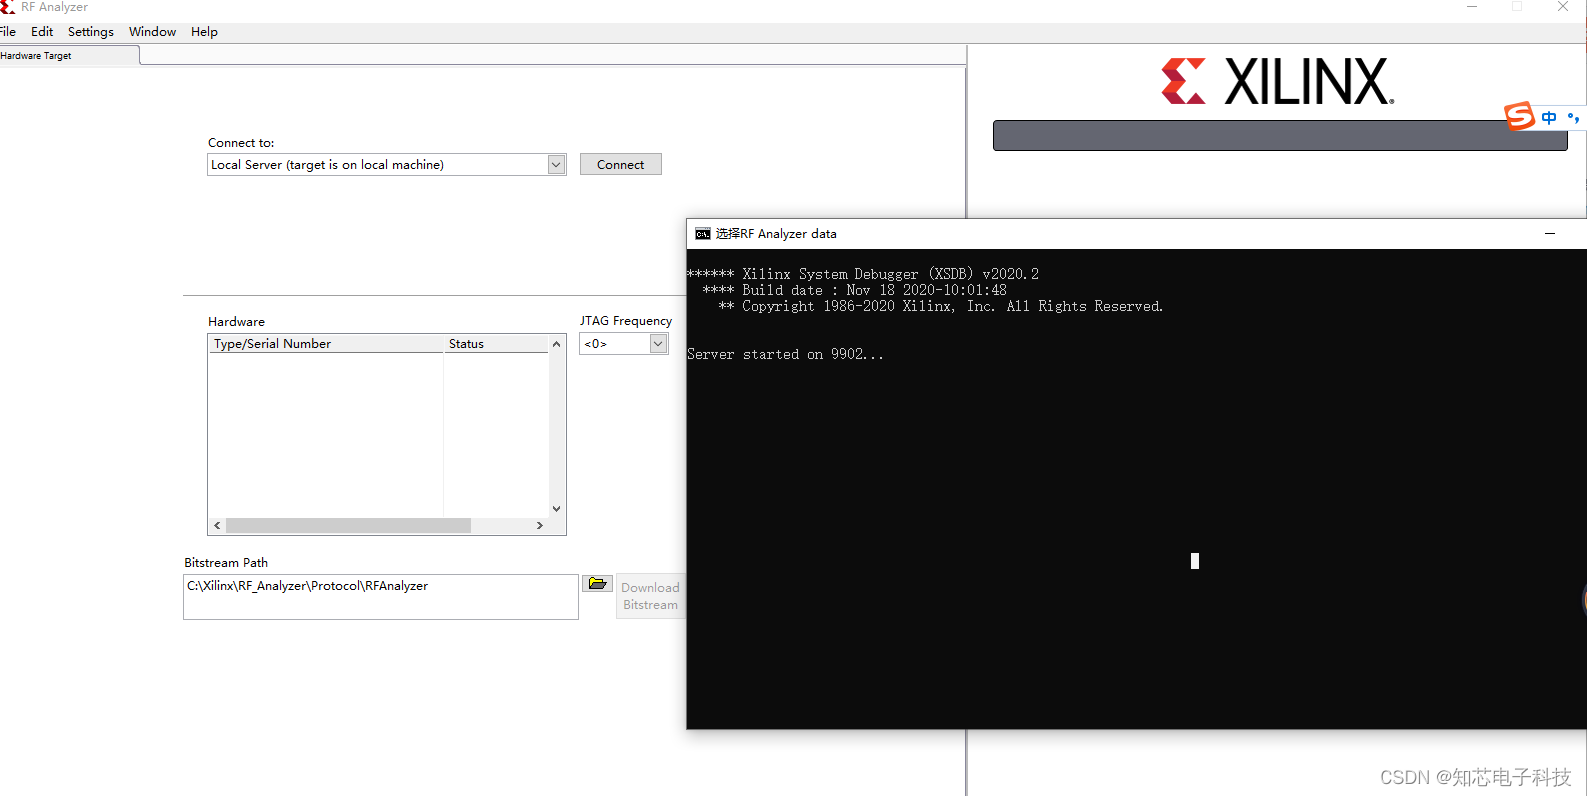Click the hardware list scroll right arrow
Screen dimensions: 1587x796
click(x=540, y=526)
